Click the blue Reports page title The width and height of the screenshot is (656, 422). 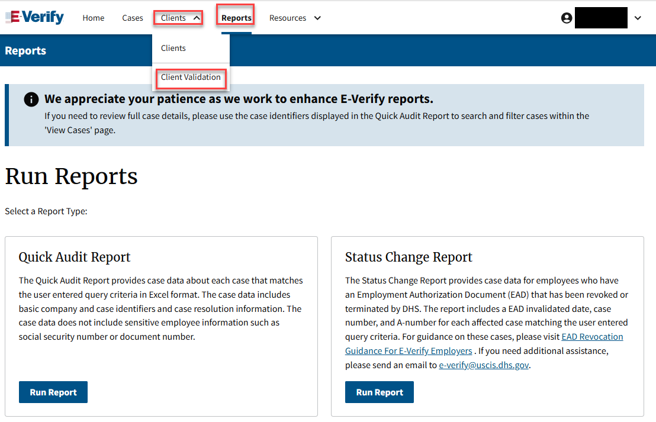point(26,51)
